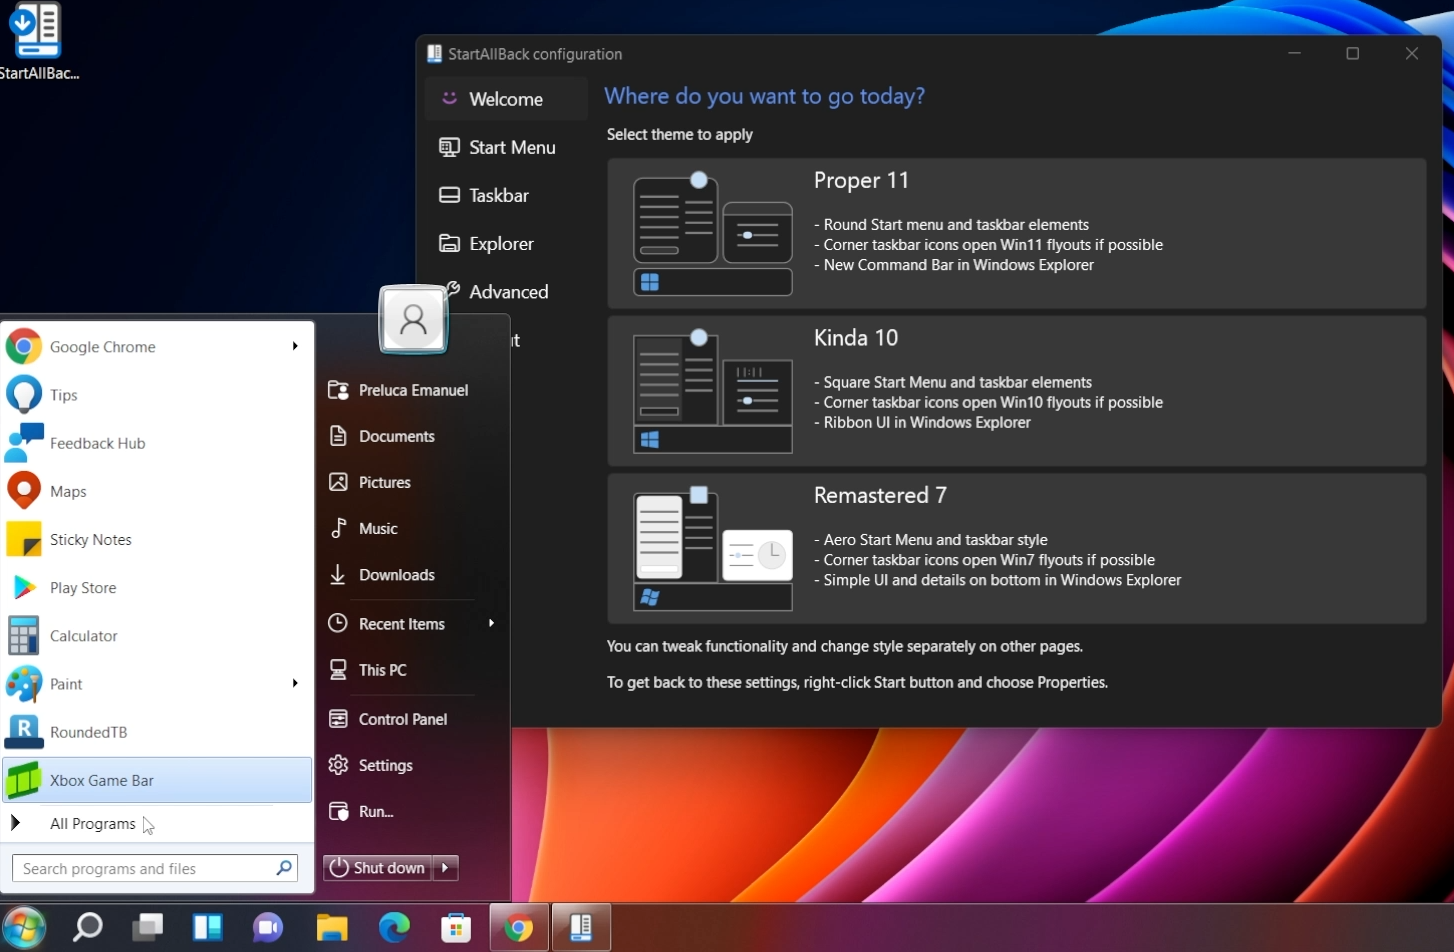Screen dimensions: 1454x952
Task: Apply the Kinda 10 theme
Action: (1016, 390)
